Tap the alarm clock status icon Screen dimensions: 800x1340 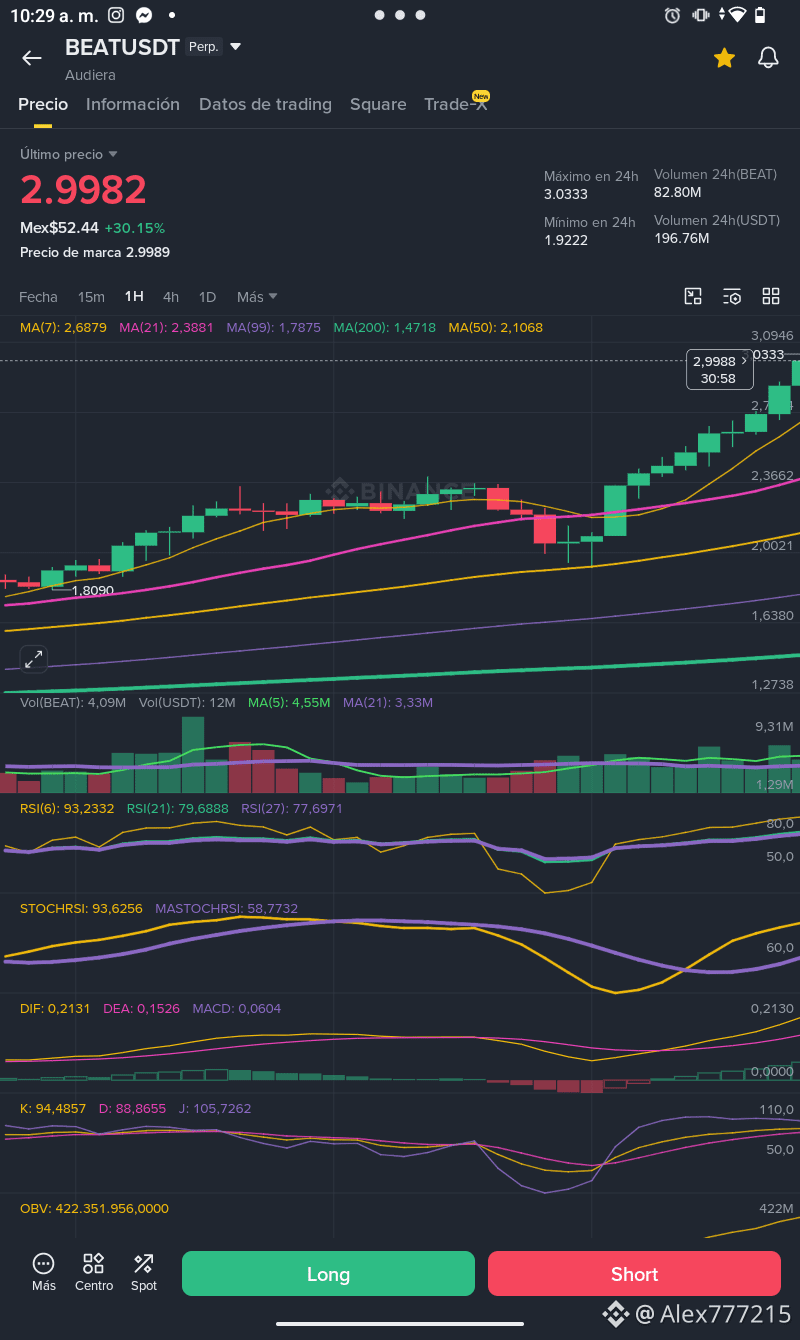pyautogui.click(x=672, y=15)
